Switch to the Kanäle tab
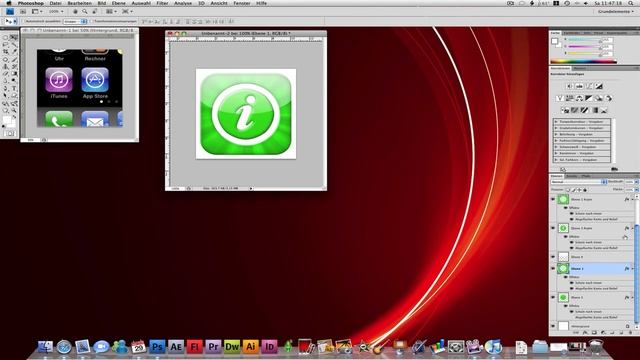The image size is (640, 360). (x=571, y=176)
